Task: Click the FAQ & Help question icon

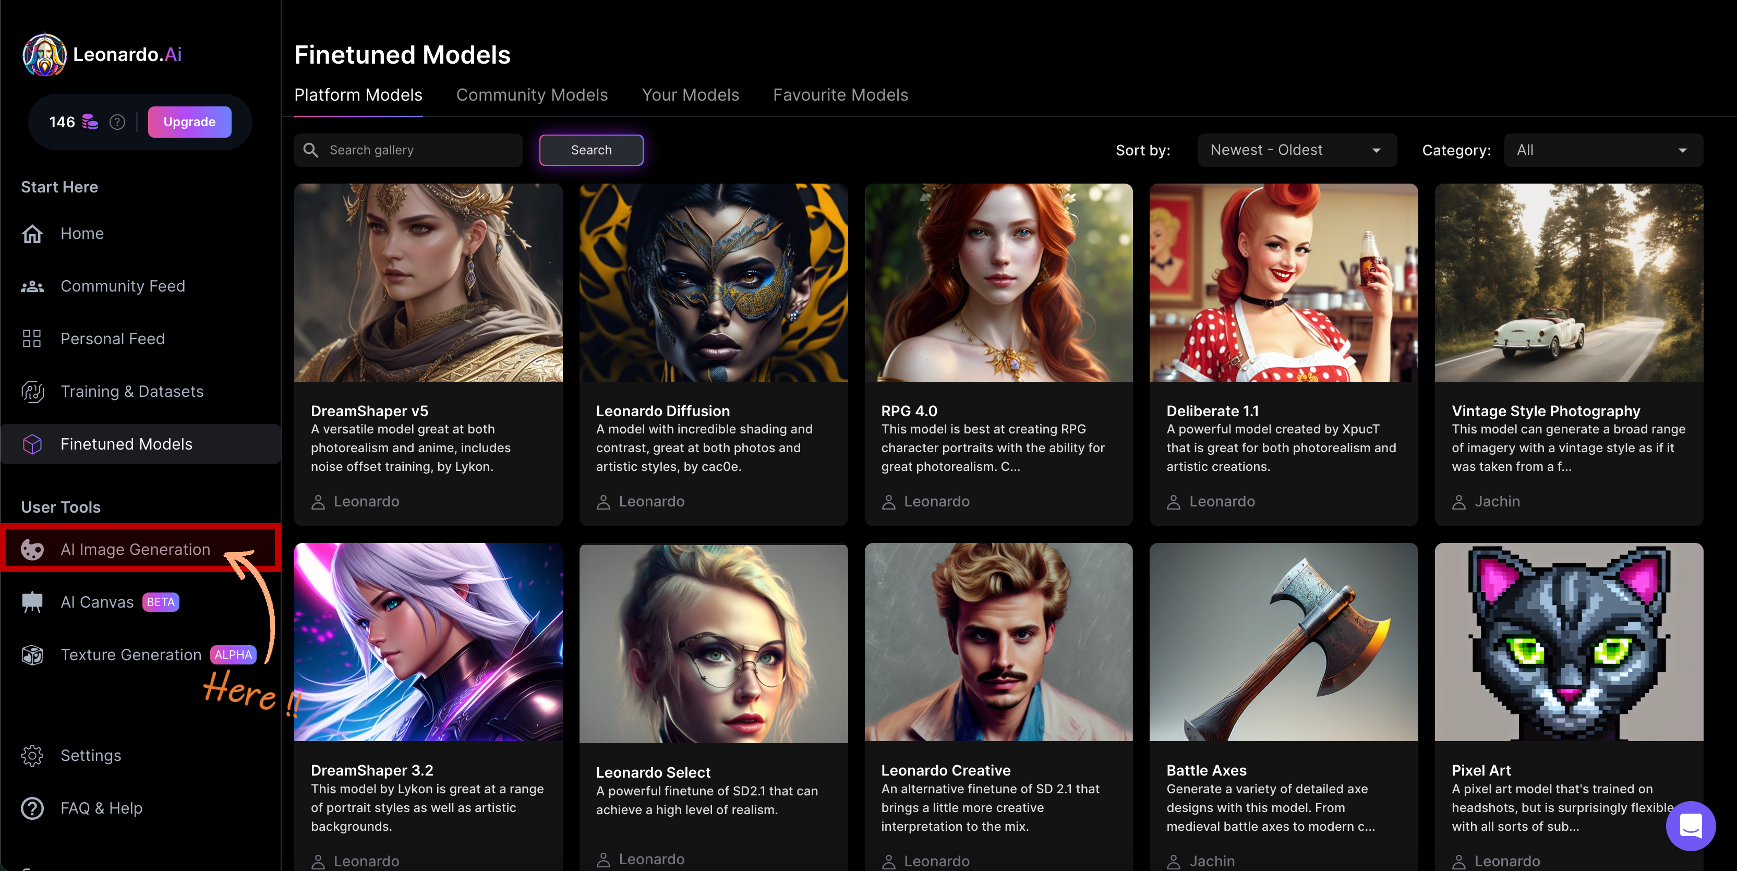Action: [x=32, y=809]
